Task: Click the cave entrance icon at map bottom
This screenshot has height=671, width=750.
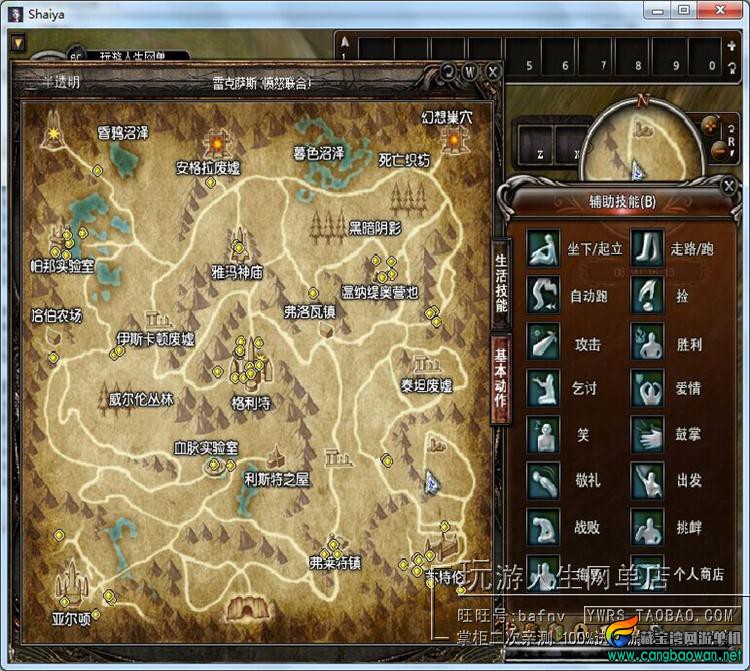Action: (248, 607)
